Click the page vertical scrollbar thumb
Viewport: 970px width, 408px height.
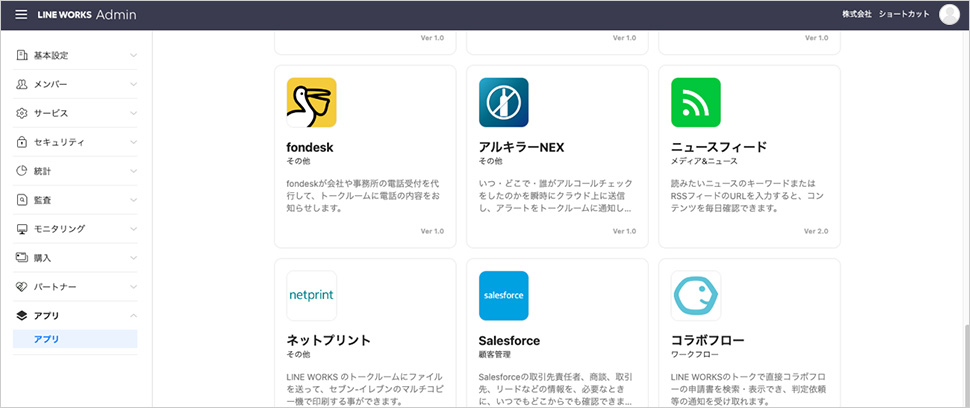click(x=966, y=365)
